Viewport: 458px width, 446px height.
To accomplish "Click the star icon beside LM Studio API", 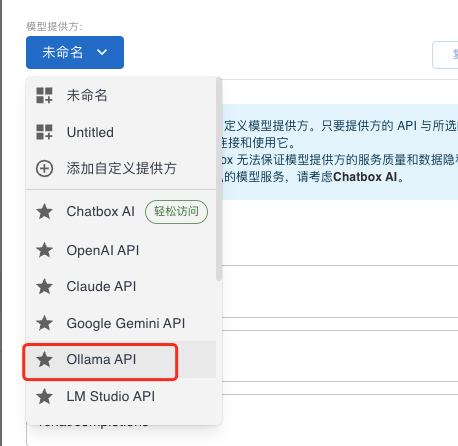I will pos(44,396).
